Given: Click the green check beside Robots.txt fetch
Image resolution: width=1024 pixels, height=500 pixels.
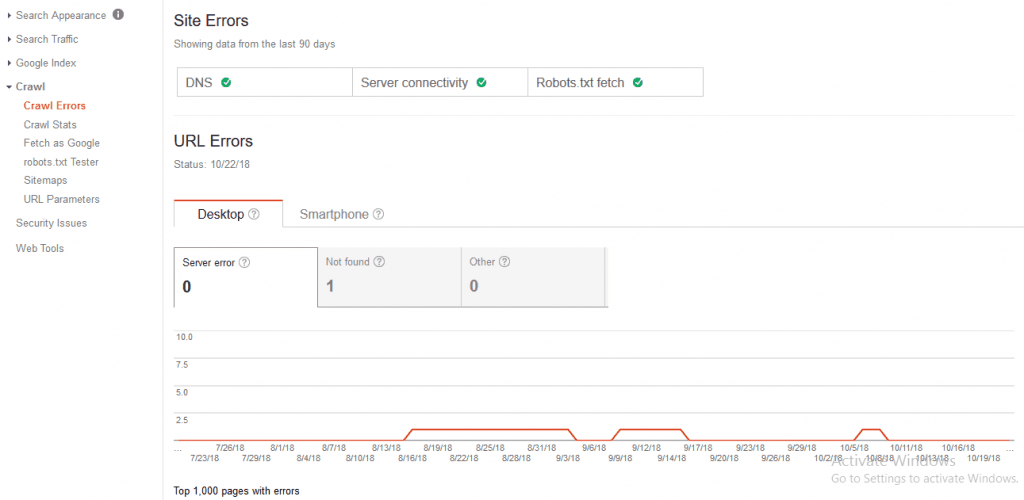Looking at the screenshot, I should (638, 83).
